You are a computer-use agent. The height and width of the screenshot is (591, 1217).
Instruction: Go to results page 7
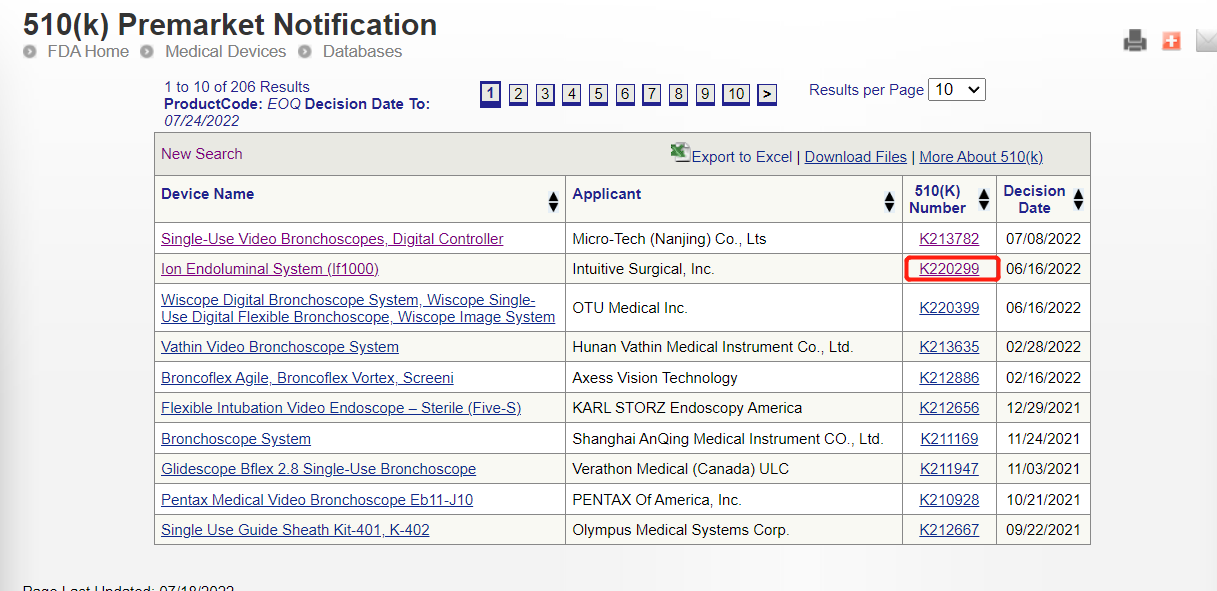point(651,94)
